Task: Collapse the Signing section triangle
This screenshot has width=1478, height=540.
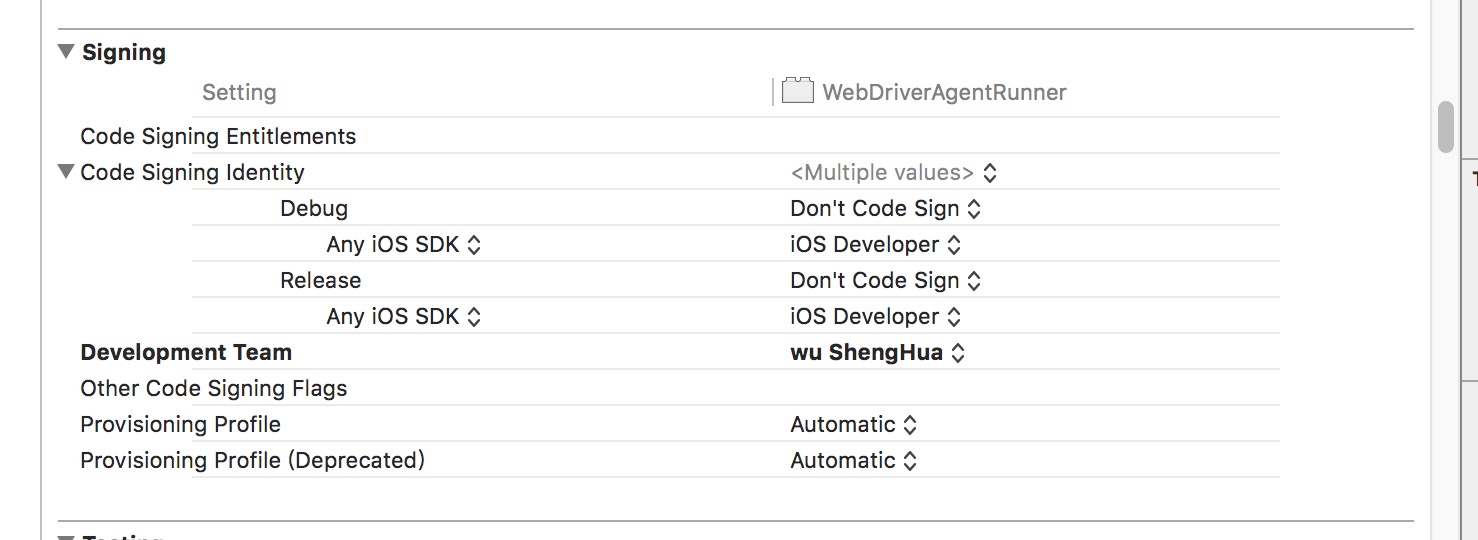Action: pos(66,51)
